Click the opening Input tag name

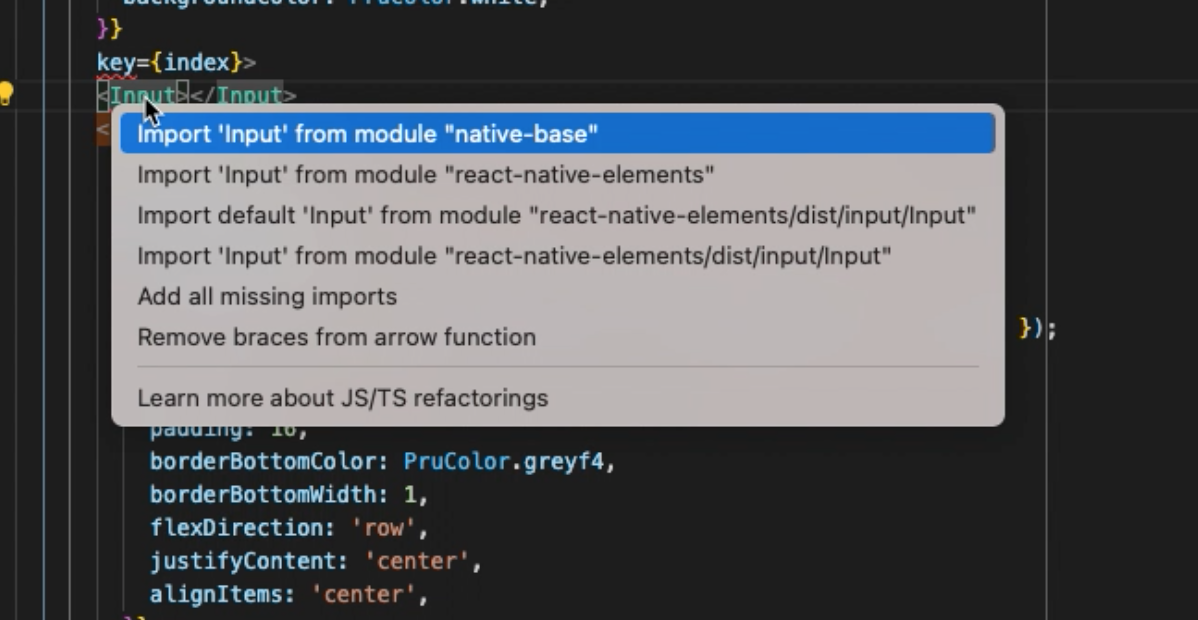click(x=142, y=96)
